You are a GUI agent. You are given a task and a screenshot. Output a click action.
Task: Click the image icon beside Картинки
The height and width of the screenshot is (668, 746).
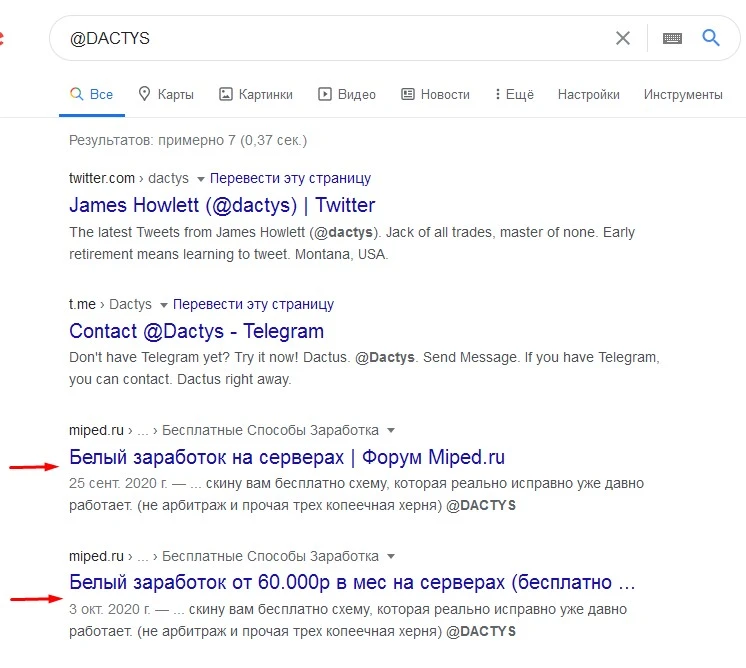[226, 94]
